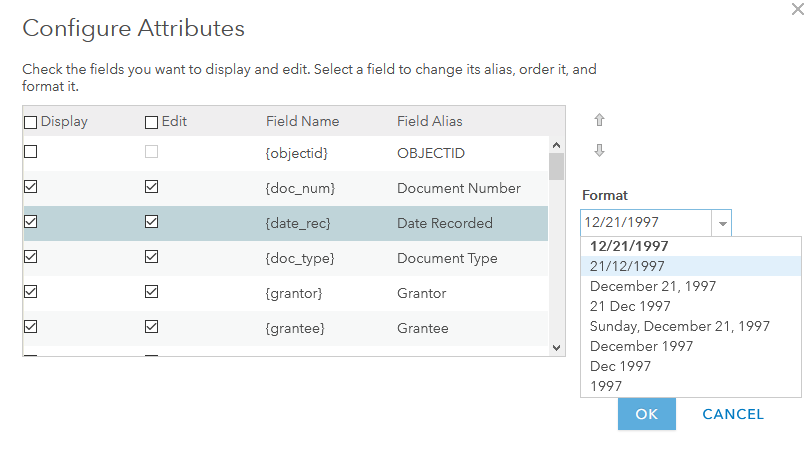The image size is (810, 459).
Task: Confirm changes with the OK button
Action: click(x=646, y=414)
